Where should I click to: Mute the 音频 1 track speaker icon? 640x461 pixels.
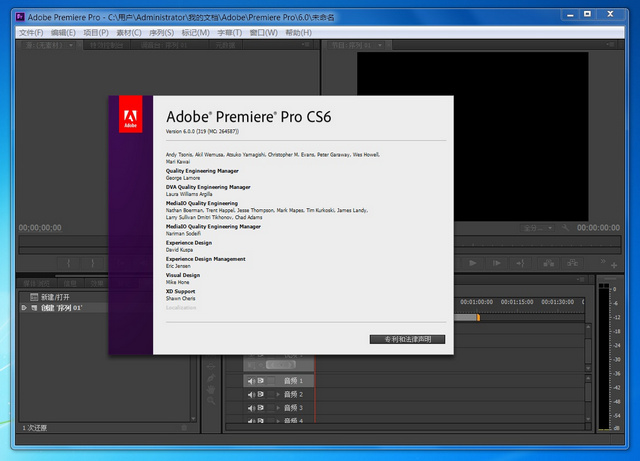tap(251, 381)
